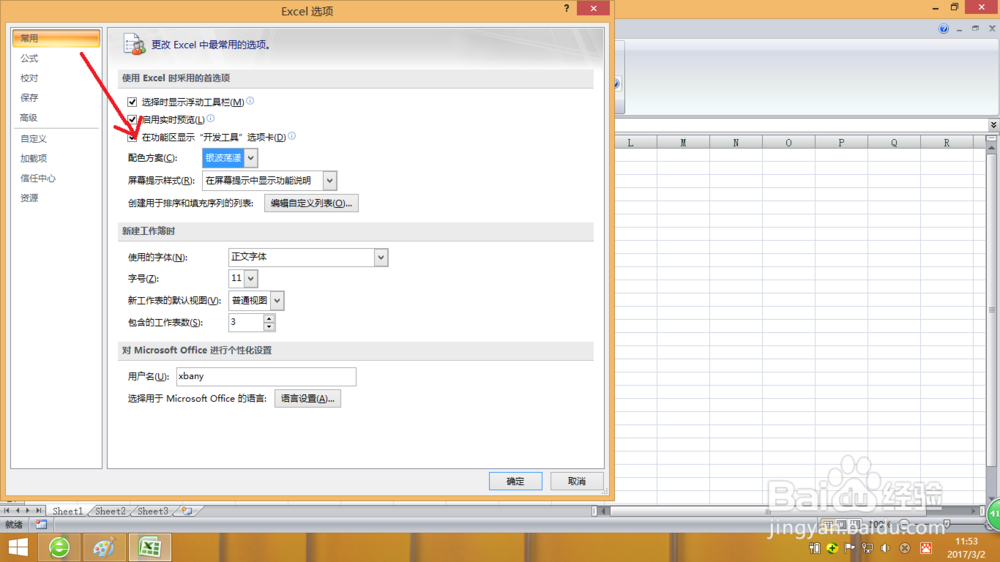Click the volume speaker tray icon

885,548
